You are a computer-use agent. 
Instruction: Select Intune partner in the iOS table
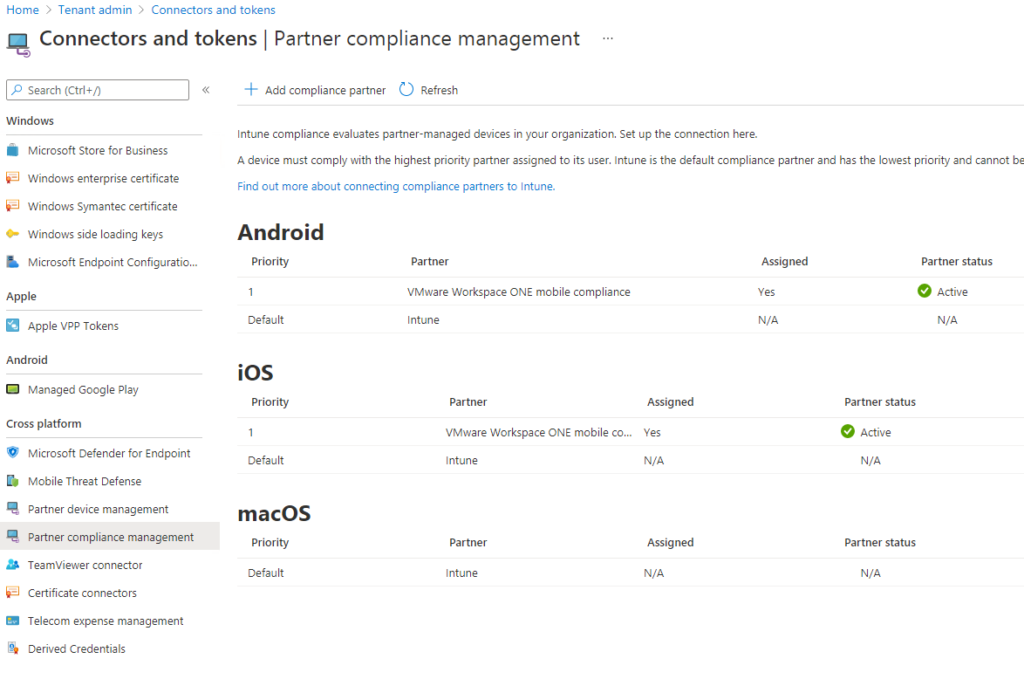(x=462, y=461)
